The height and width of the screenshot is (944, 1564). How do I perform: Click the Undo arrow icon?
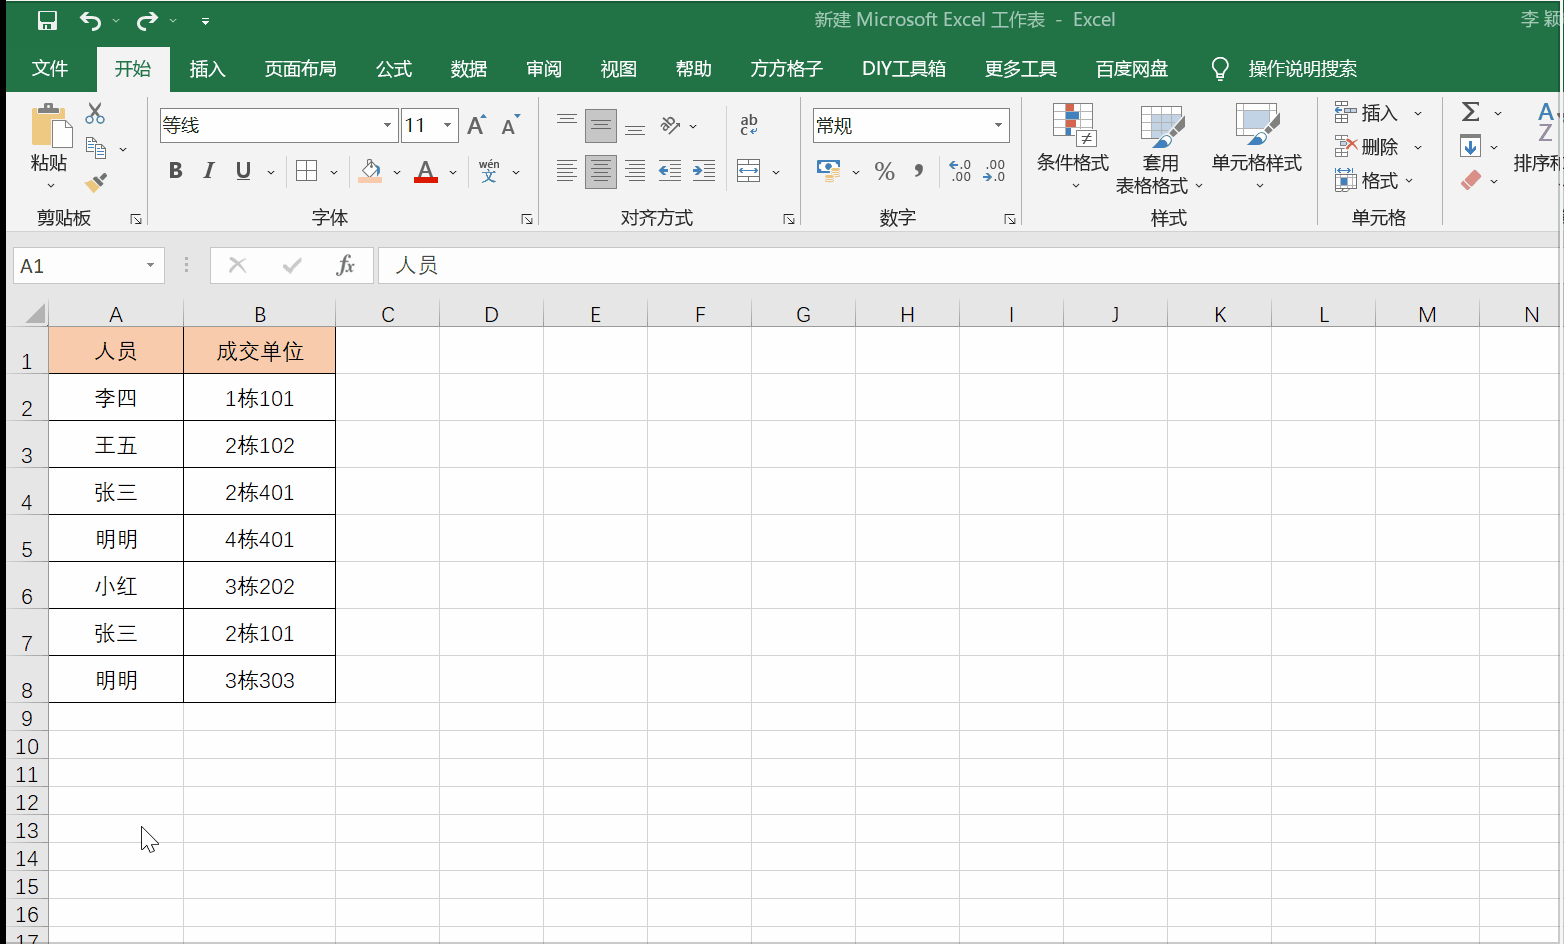tap(90, 20)
